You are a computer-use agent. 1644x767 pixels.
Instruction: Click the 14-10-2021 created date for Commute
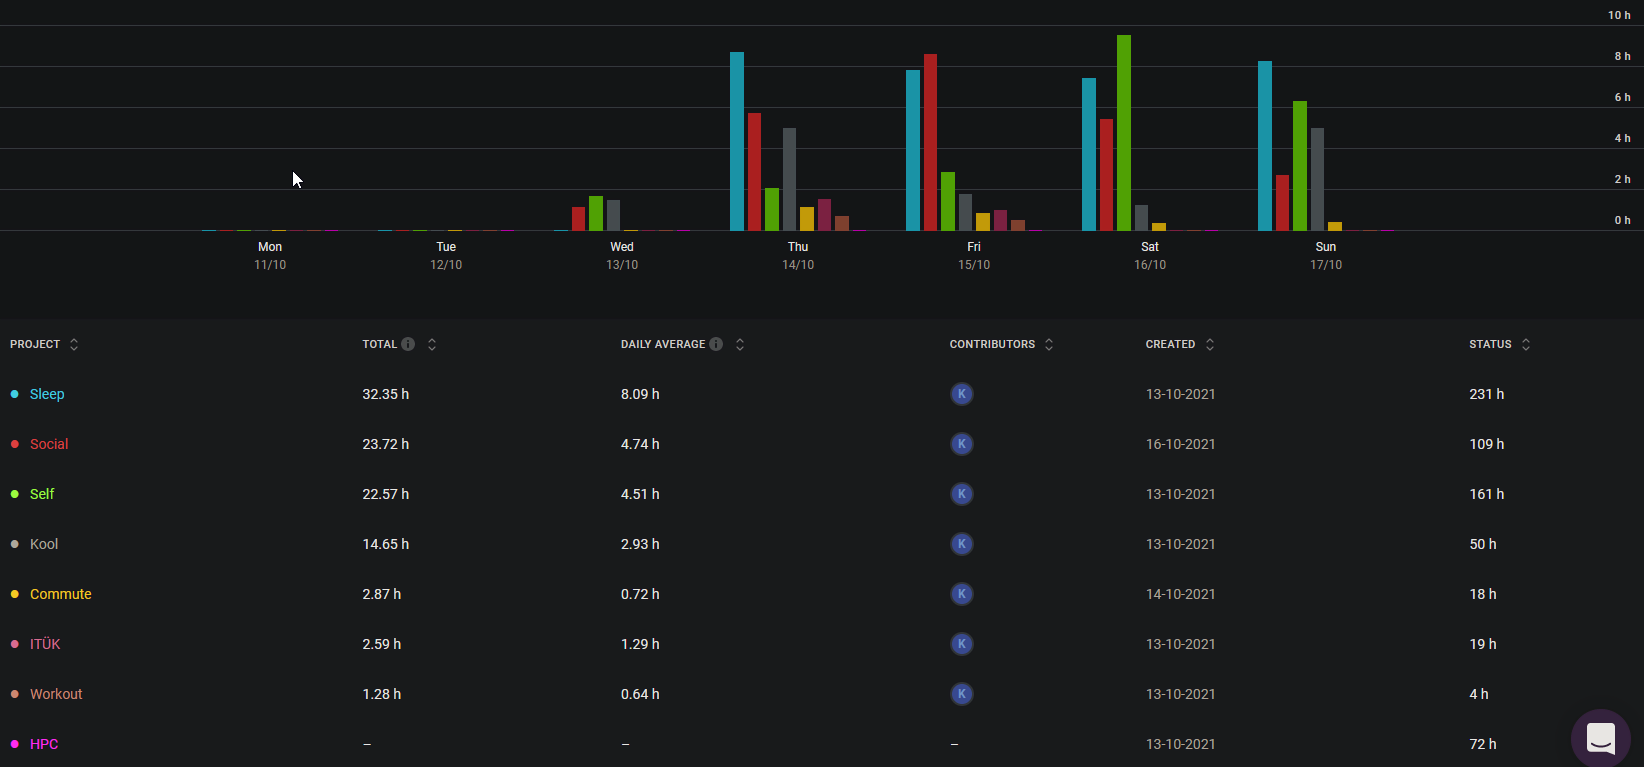[x=1181, y=594]
